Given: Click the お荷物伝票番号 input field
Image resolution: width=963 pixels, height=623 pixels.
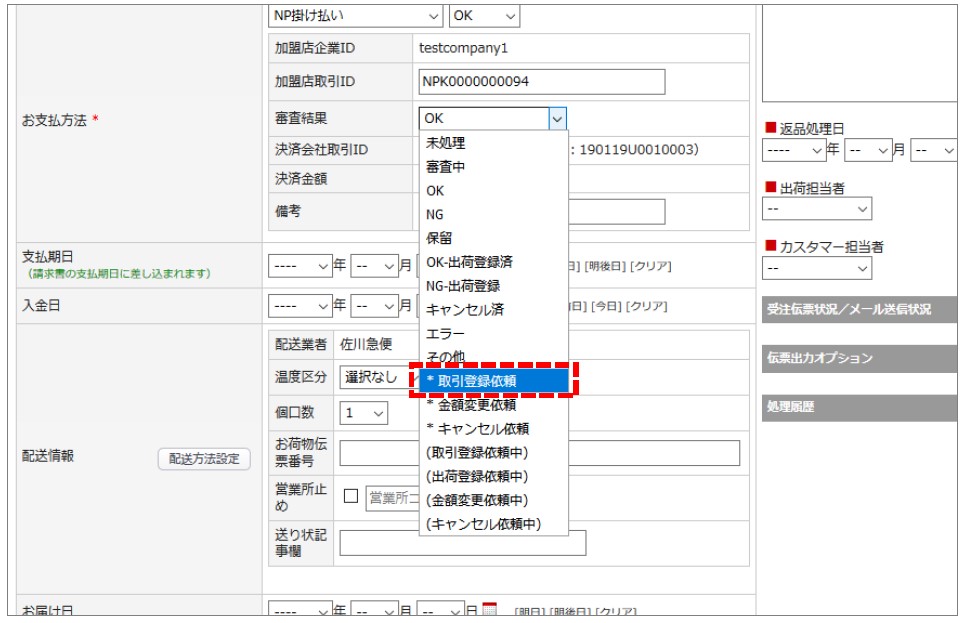Looking at the screenshot, I should [x=539, y=453].
